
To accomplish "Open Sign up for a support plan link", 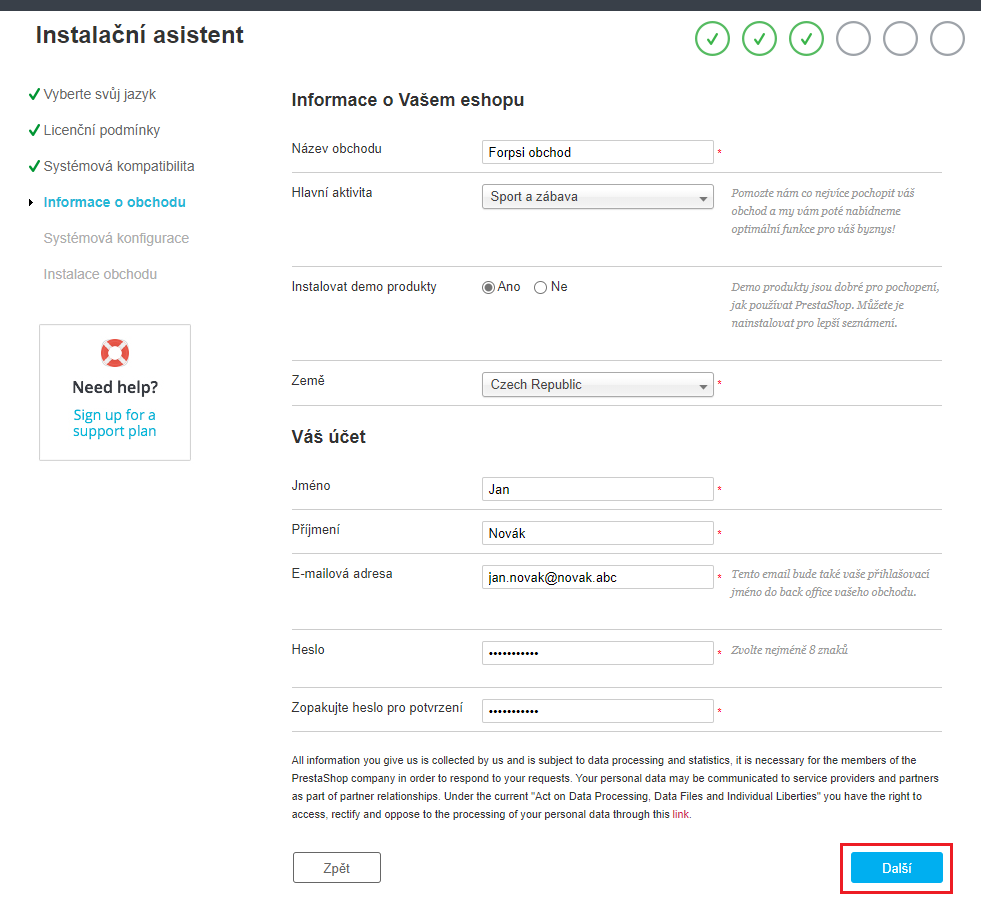I will 115,423.
